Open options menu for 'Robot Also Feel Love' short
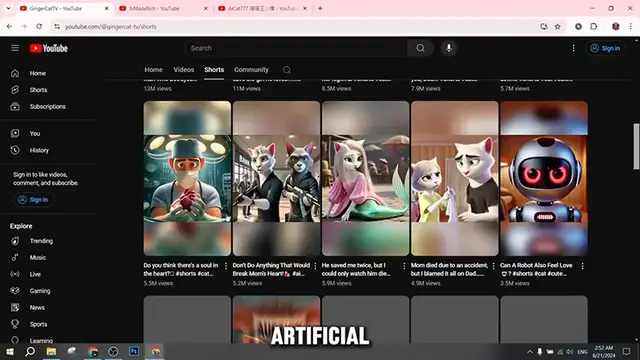The width and height of the screenshot is (640, 360). click(582, 266)
